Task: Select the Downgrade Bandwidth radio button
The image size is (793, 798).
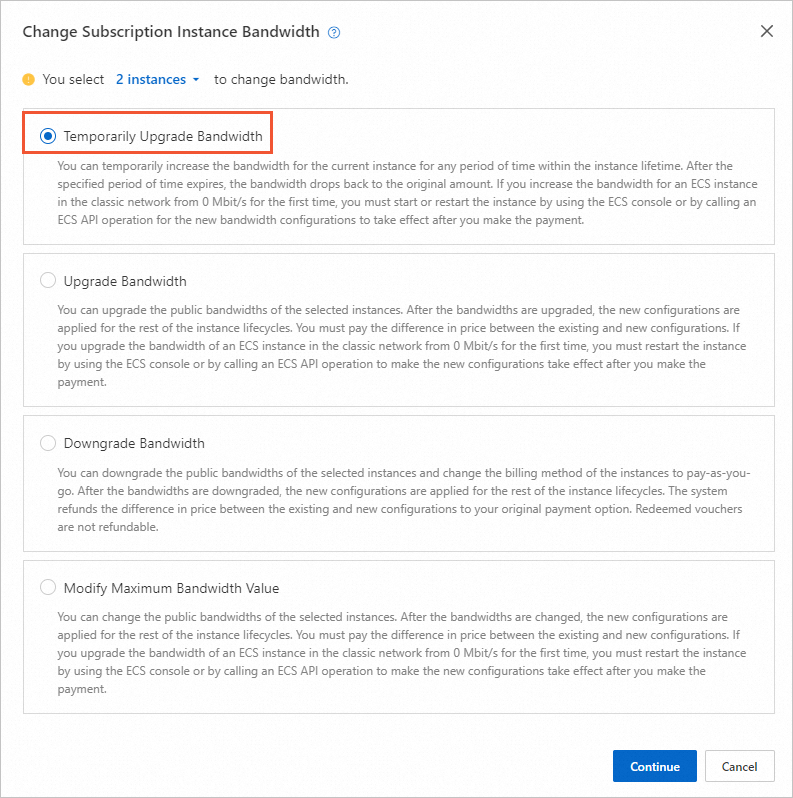Action: tap(48, 443)
